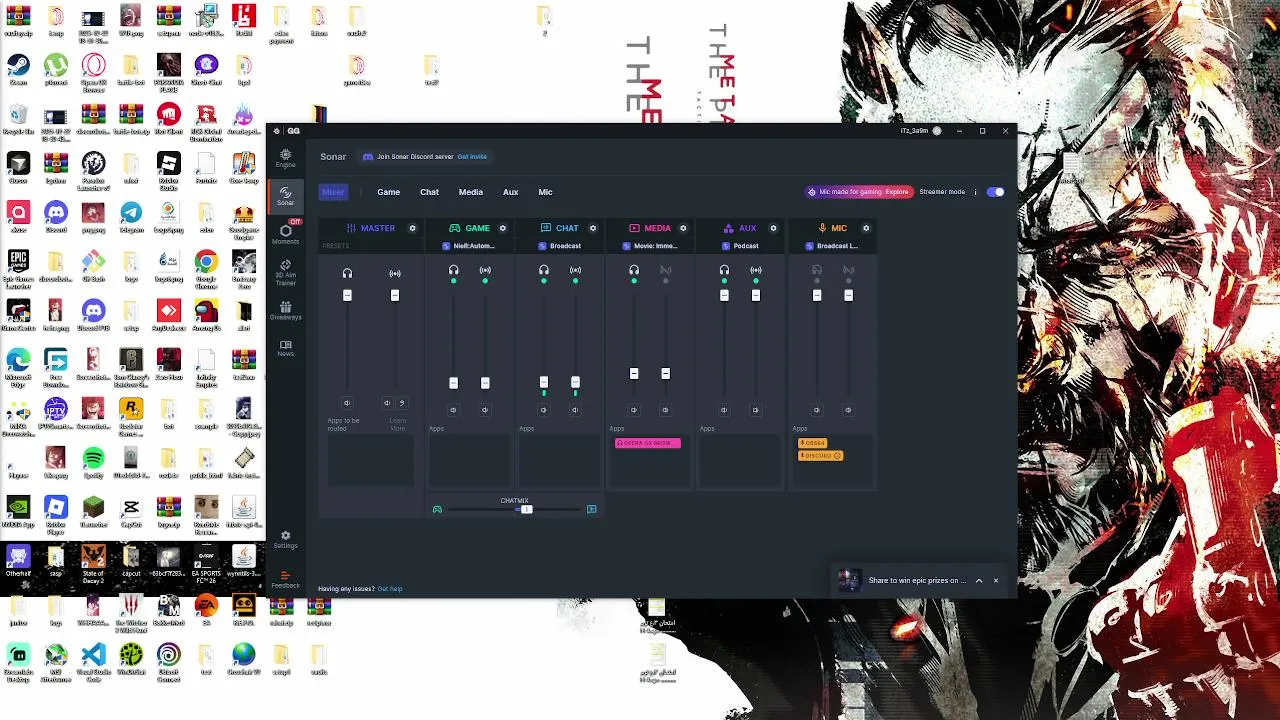Screen dimensions: 1280x720
Task: Open AUX channel Podcast preset dropdown
Action: [x=741, y=246]
